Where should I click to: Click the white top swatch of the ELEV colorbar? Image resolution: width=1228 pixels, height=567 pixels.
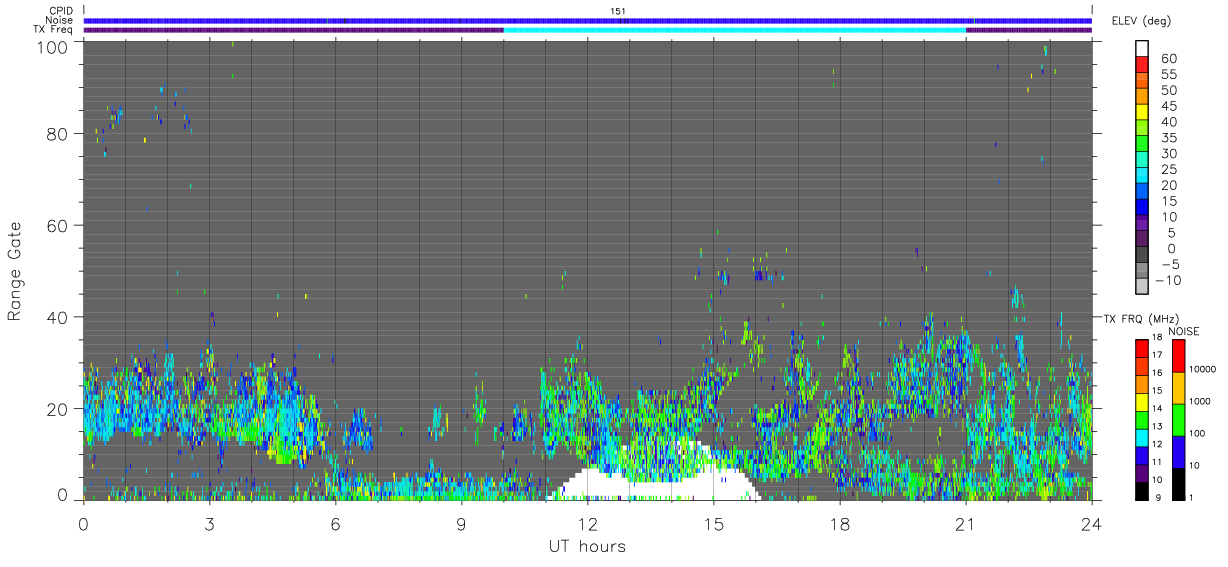1142,50
